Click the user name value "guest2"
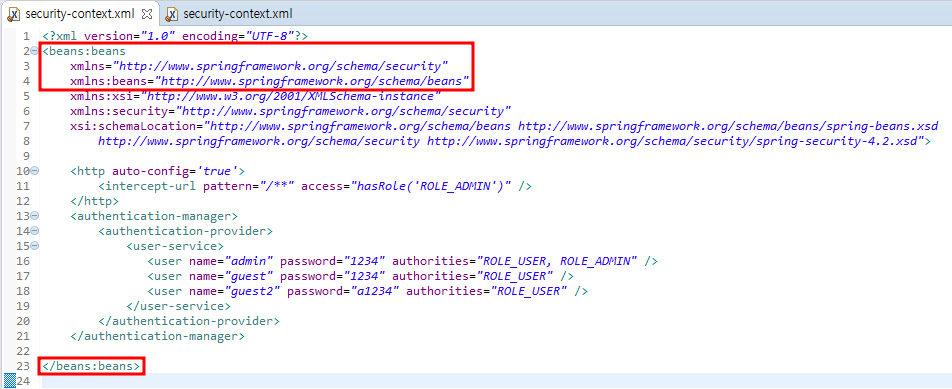This screenshot has width=952, height=389. click(x=253, y=291)
